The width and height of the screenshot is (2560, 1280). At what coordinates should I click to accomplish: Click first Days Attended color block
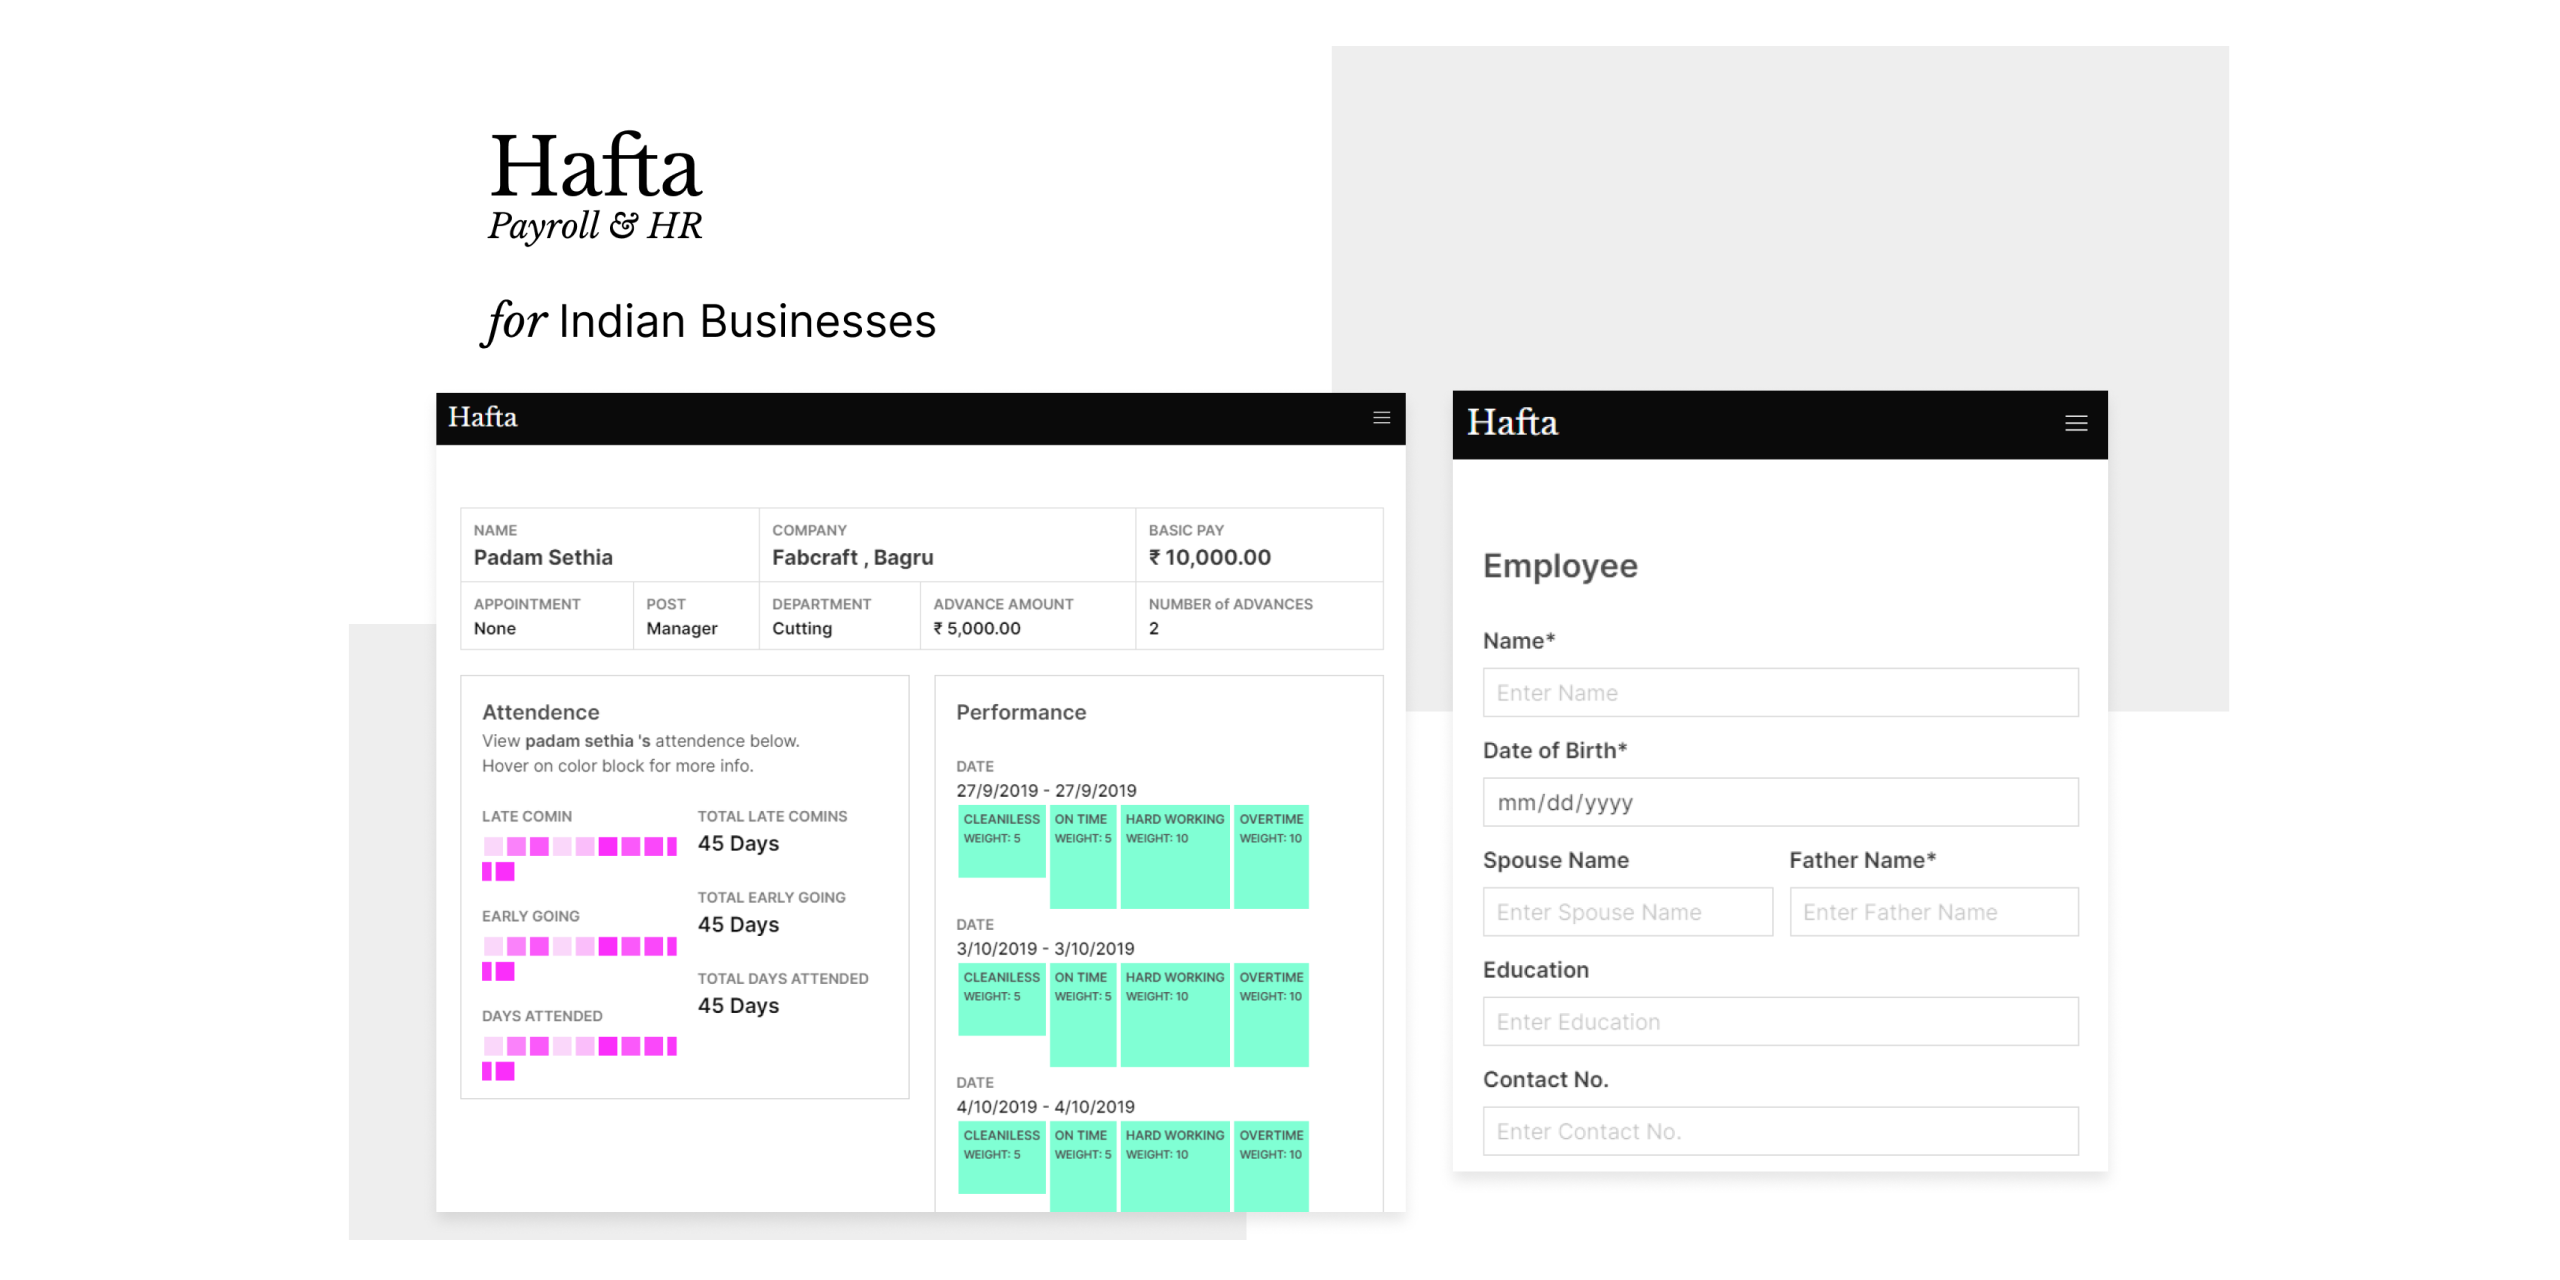[493, 1046]
